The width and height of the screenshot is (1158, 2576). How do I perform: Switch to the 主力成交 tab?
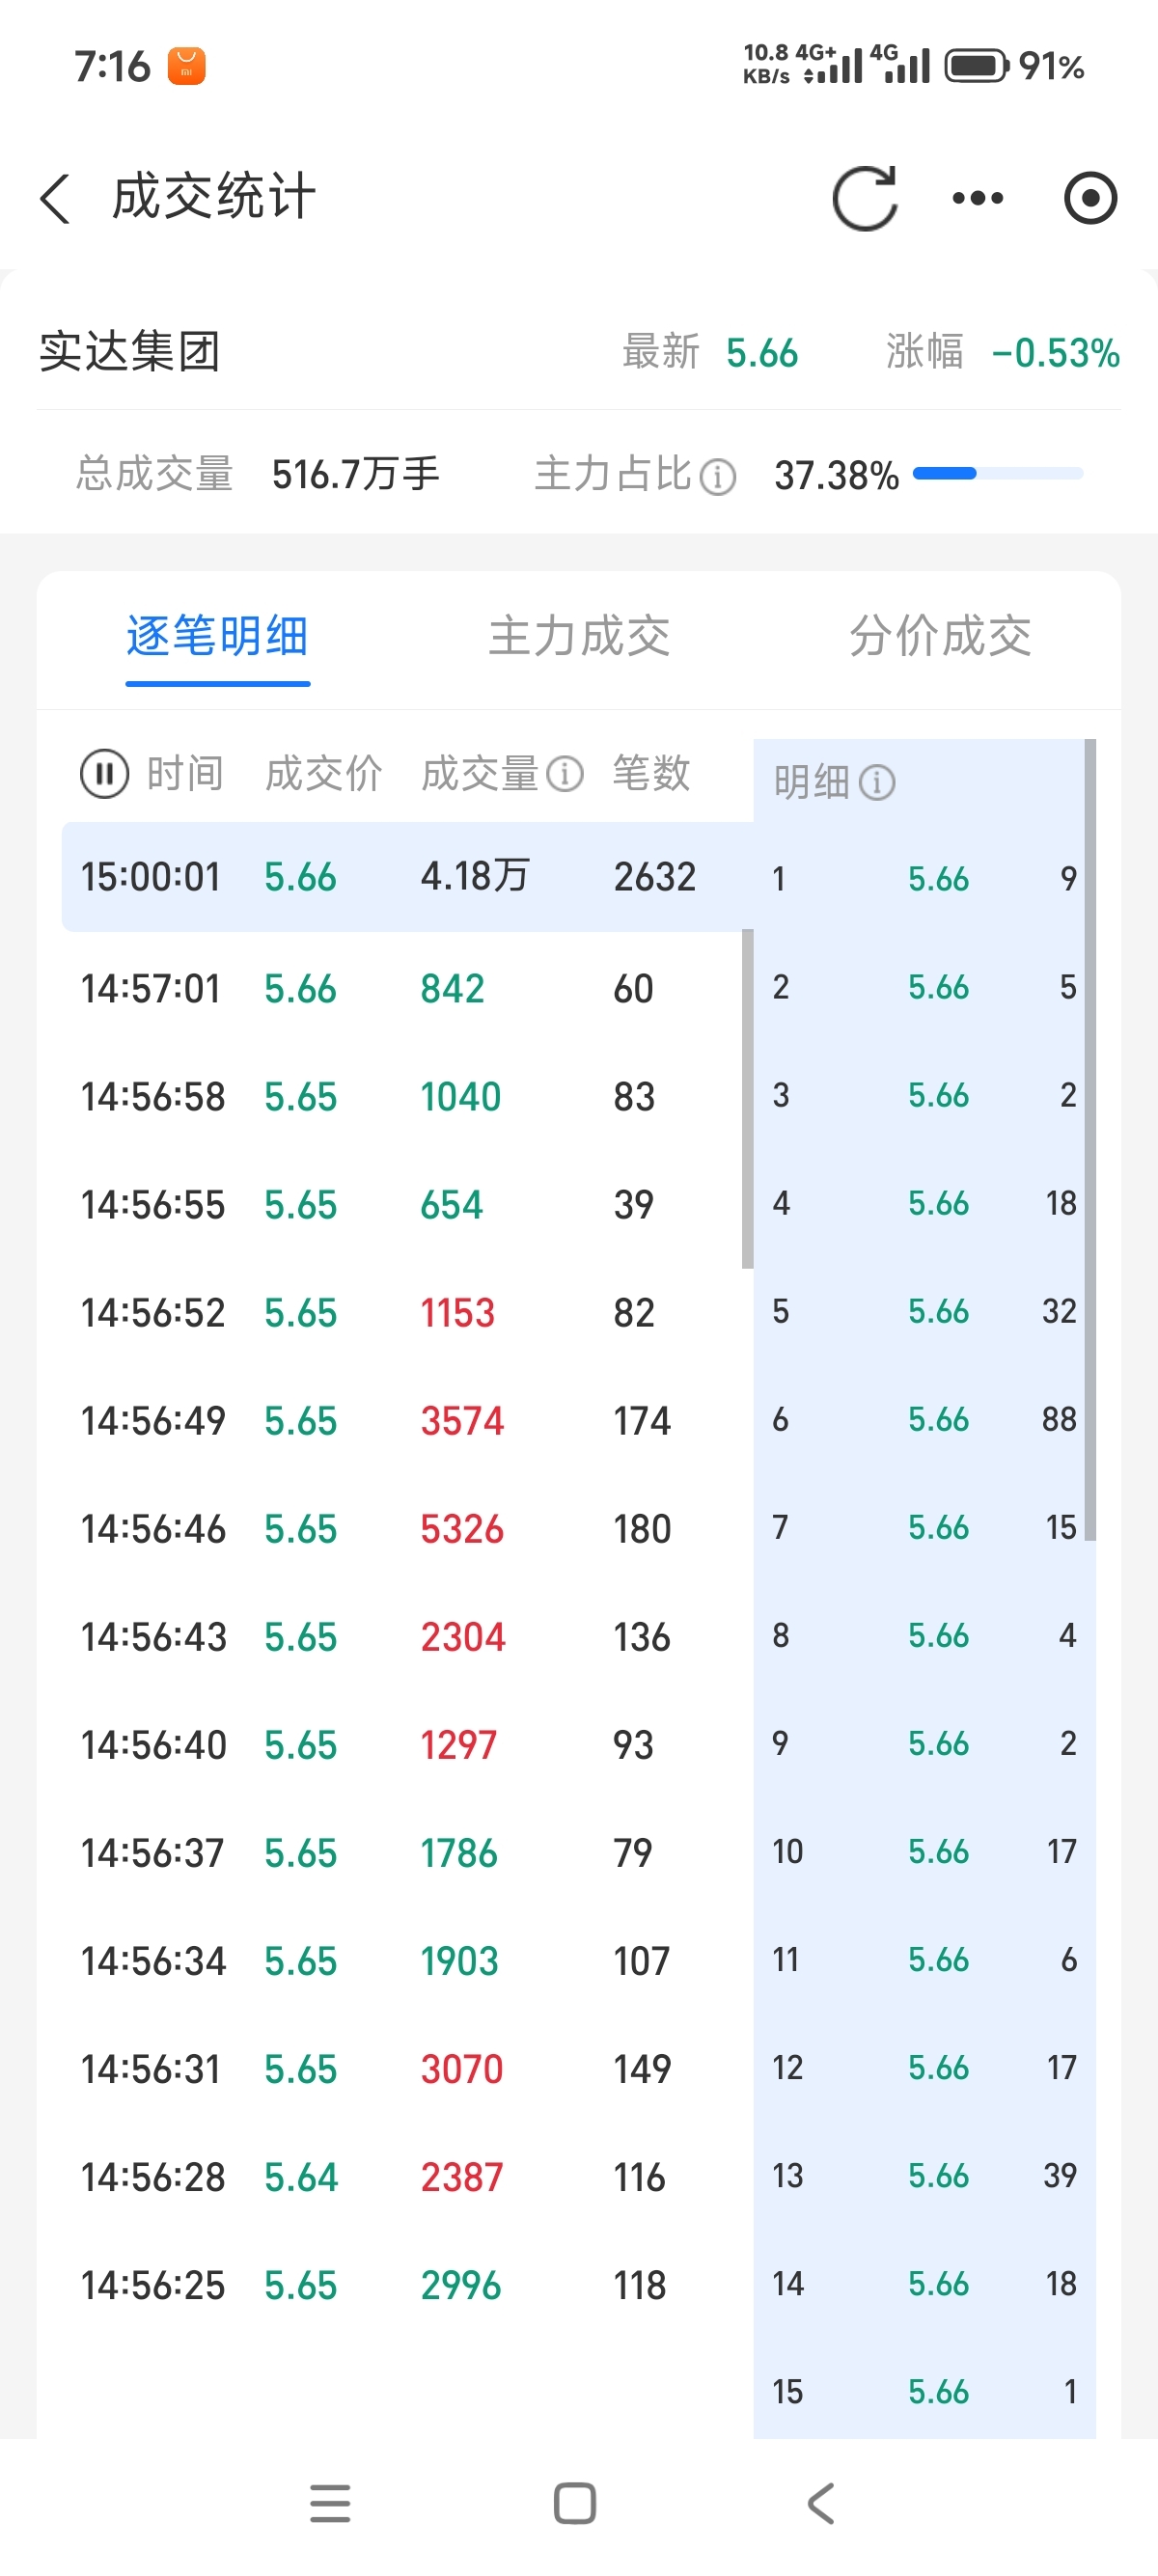click(578, 637)
